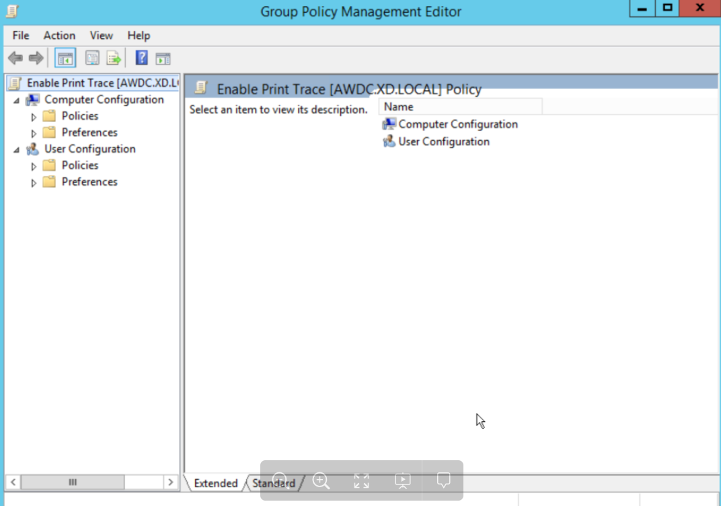Open Properties toolbar icon
The image size is (722, 506).
(92, 58)
